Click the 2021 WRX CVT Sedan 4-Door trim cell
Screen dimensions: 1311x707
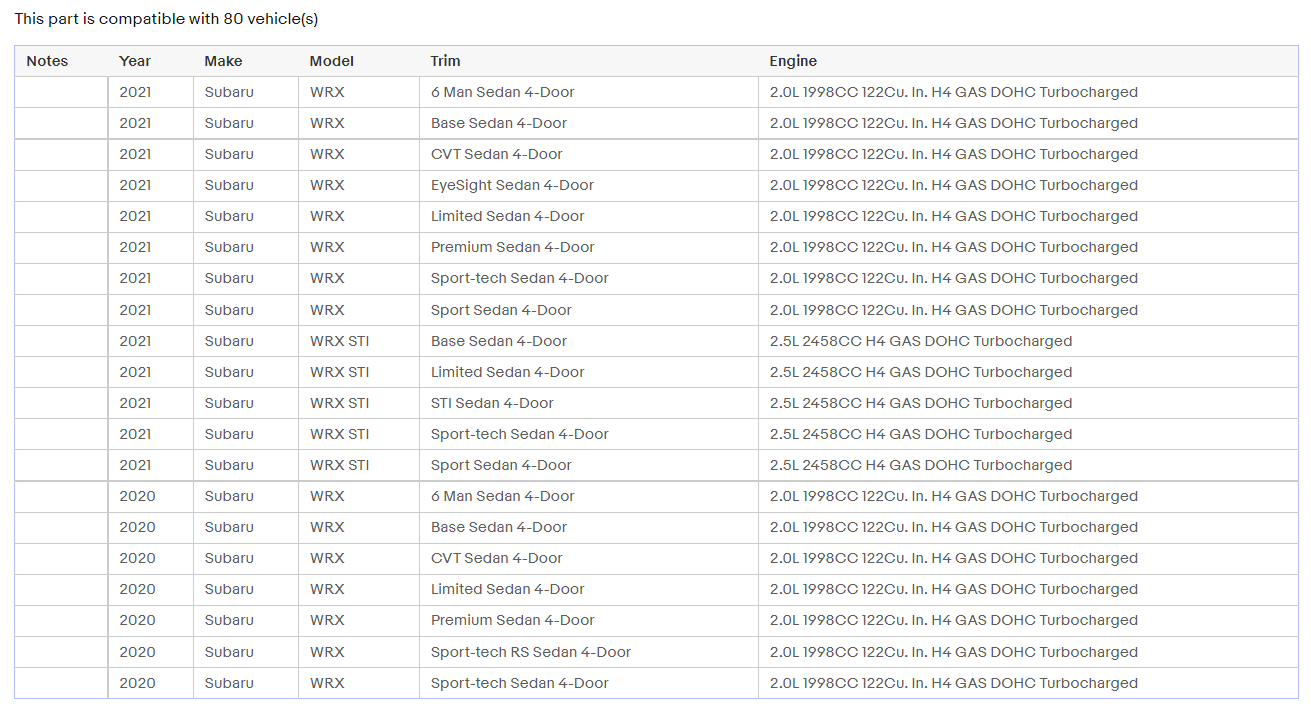(x=589, y=154)
